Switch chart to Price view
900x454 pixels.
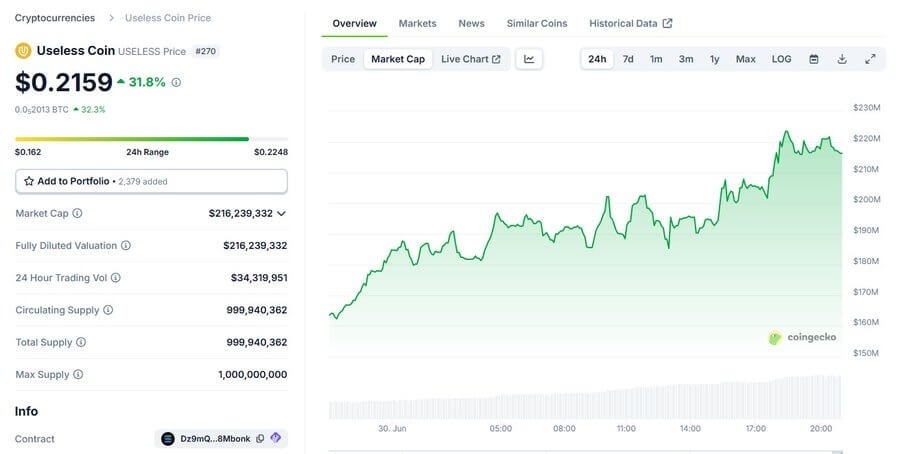point(343,59)
